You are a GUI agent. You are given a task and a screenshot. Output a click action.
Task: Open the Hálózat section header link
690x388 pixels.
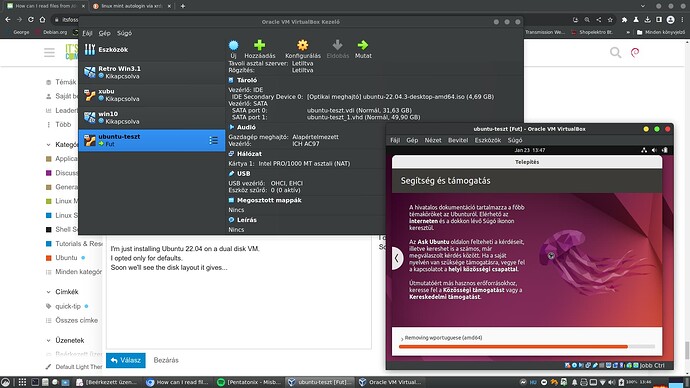coord(249,154)
